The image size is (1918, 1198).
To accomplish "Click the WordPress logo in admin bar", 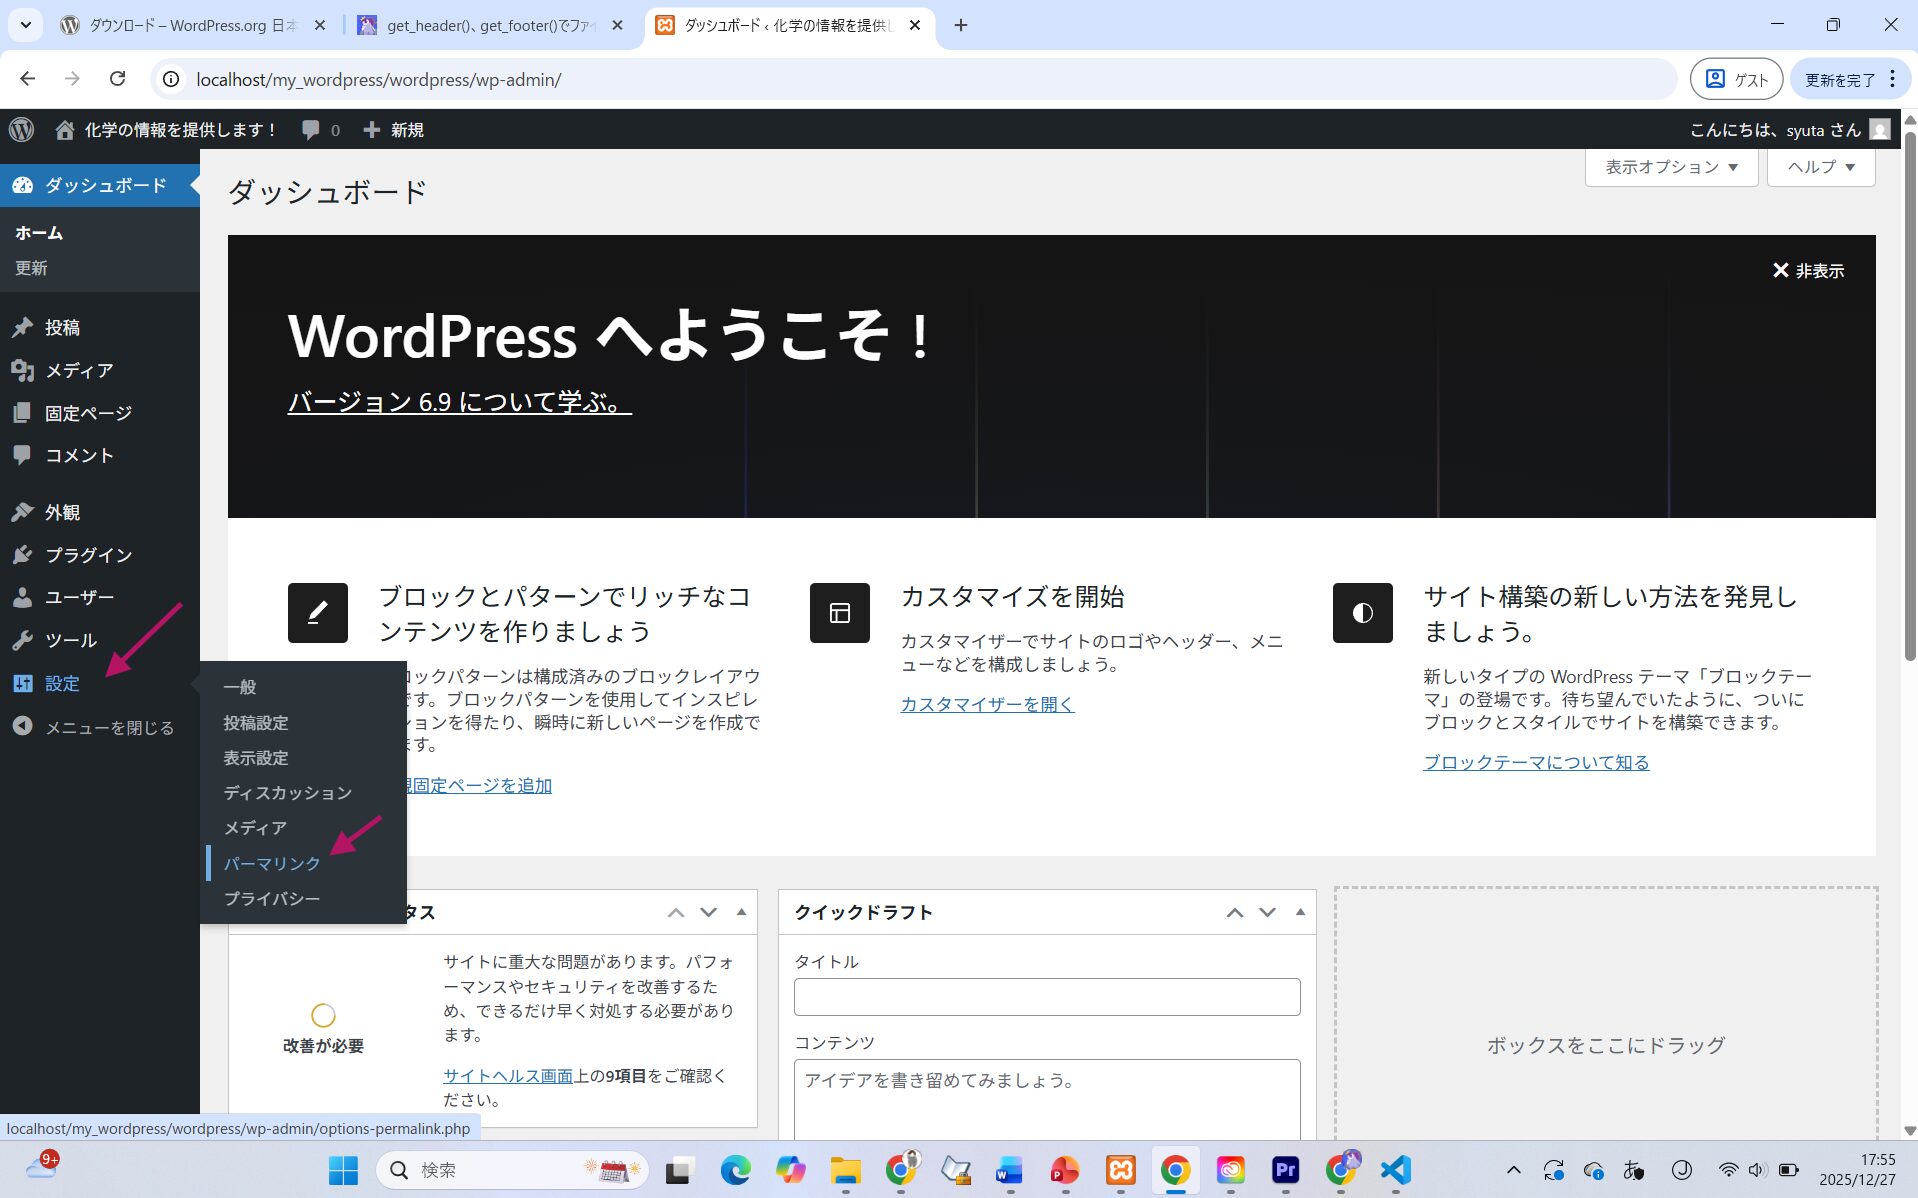I will point(21,130).
